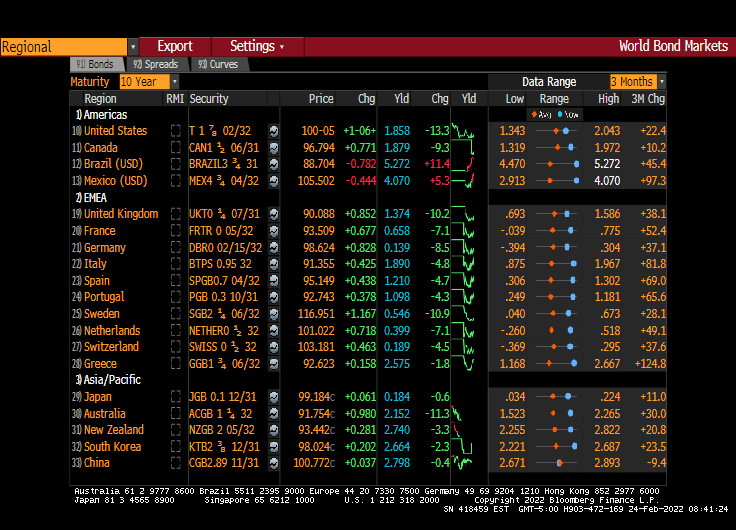The height and width of the screenshot is (530, 736).
Task: Switch to the Spreads tab
Action: point(154,64)
